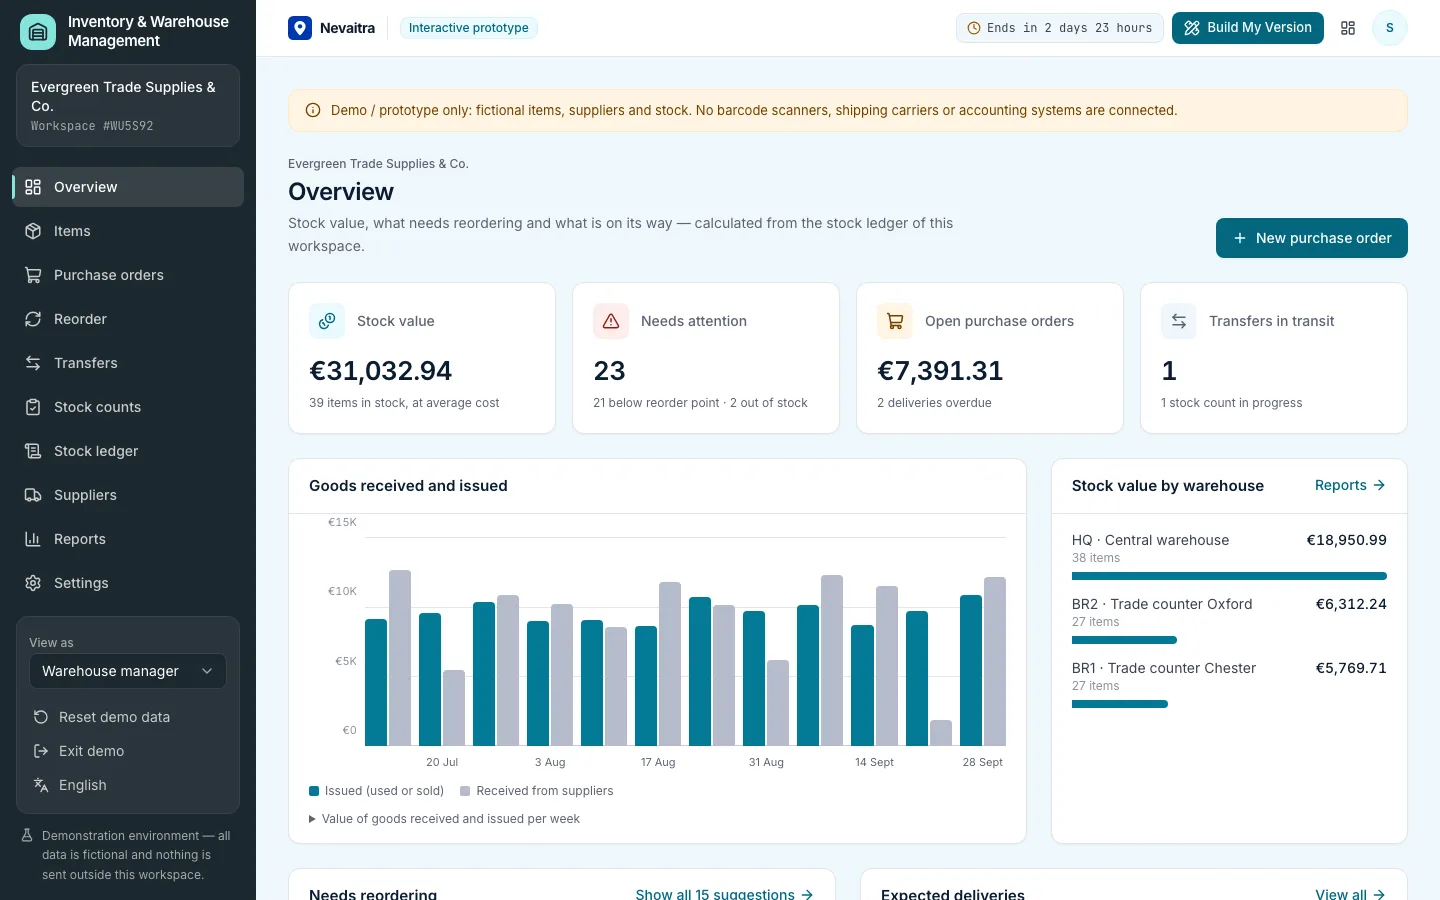This screenshot has width=1440, height=900.
Task: Click '1 stock count in progress' text
Action: [1232, 403]
